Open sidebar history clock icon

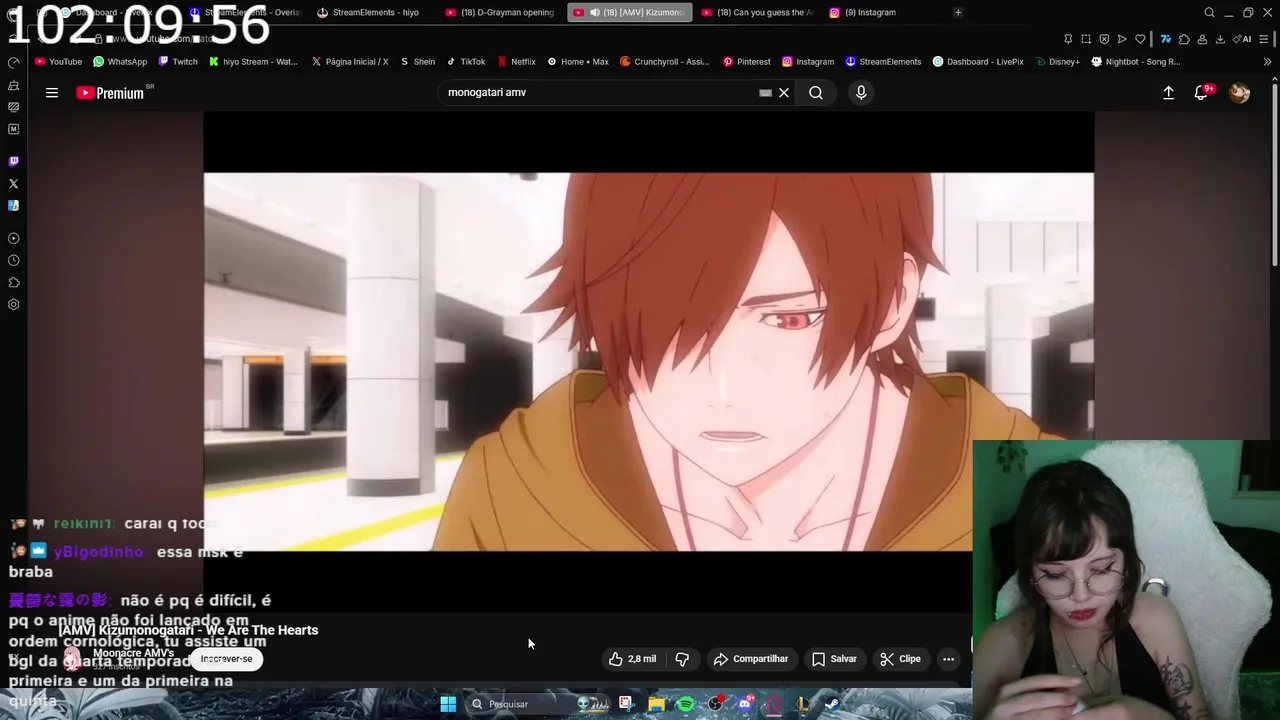pyautogui.click(x=13, y=260)
